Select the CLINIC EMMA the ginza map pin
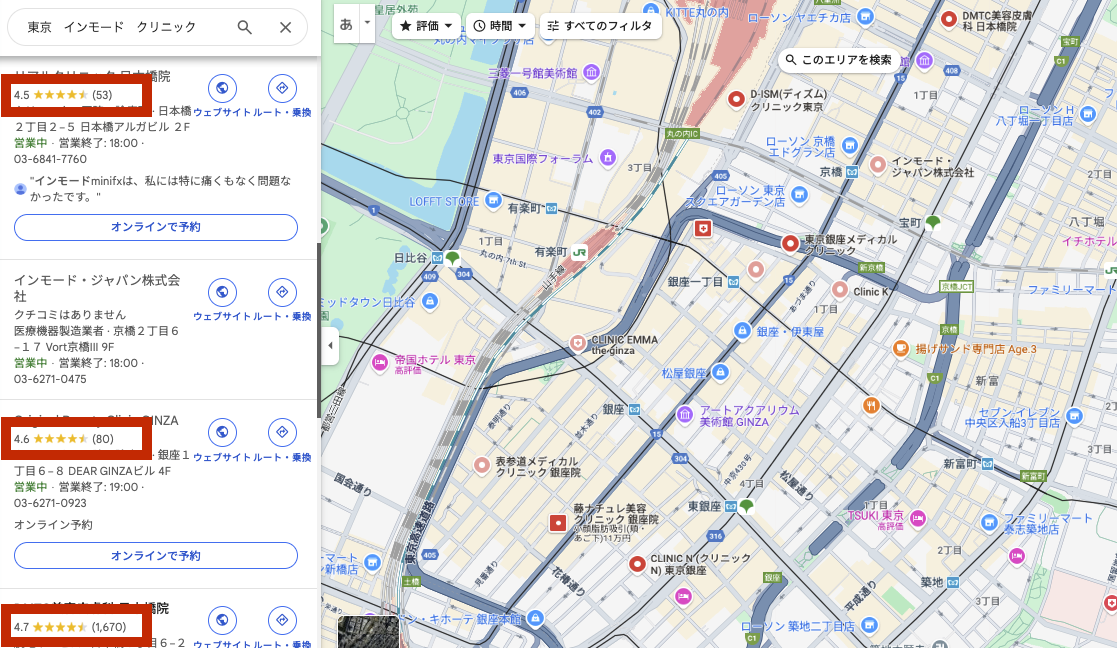 click(x=578, y=343)
